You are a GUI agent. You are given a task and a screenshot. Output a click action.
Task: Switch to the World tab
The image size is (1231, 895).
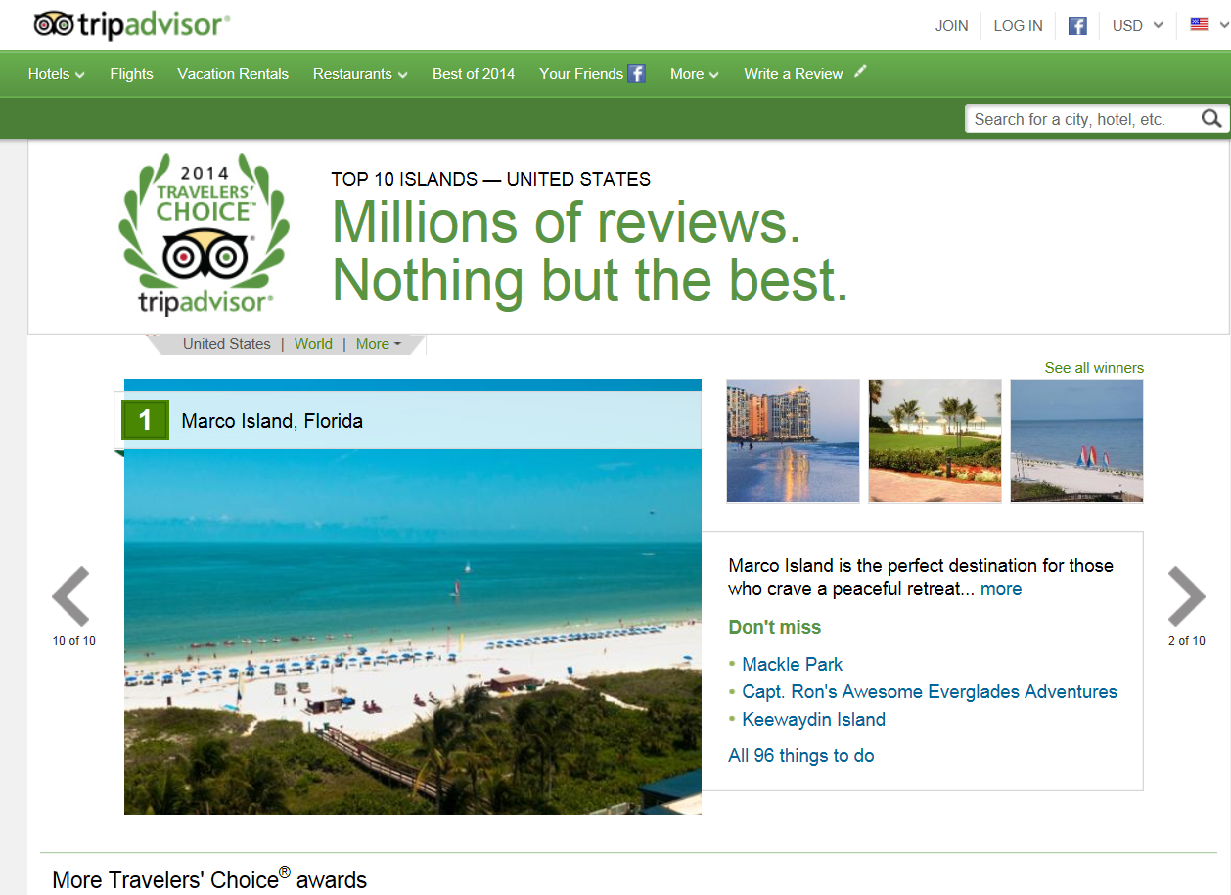(x=313, y=344)
